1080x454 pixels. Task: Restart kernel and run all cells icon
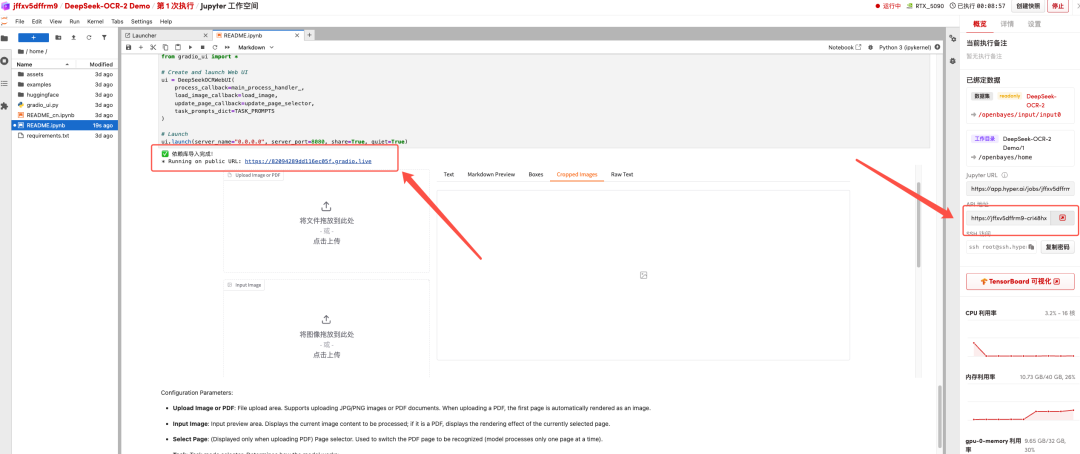click(x=227, y=48)
